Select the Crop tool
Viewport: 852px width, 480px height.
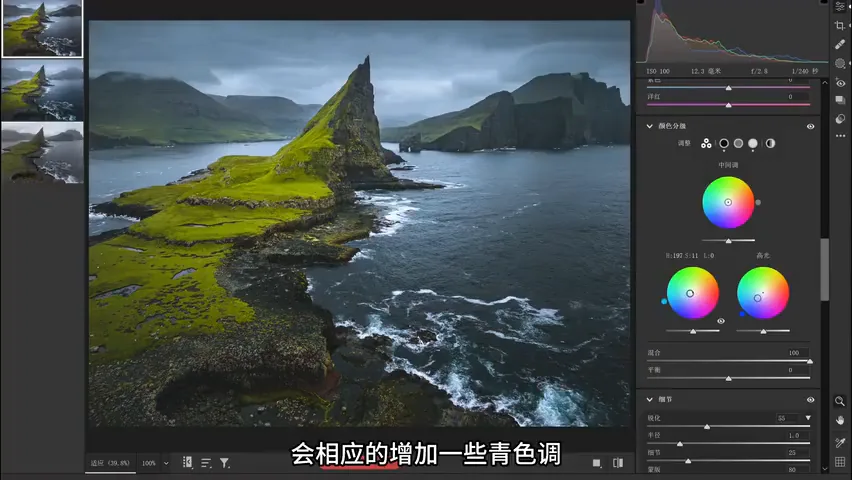[x=840, y=25]
